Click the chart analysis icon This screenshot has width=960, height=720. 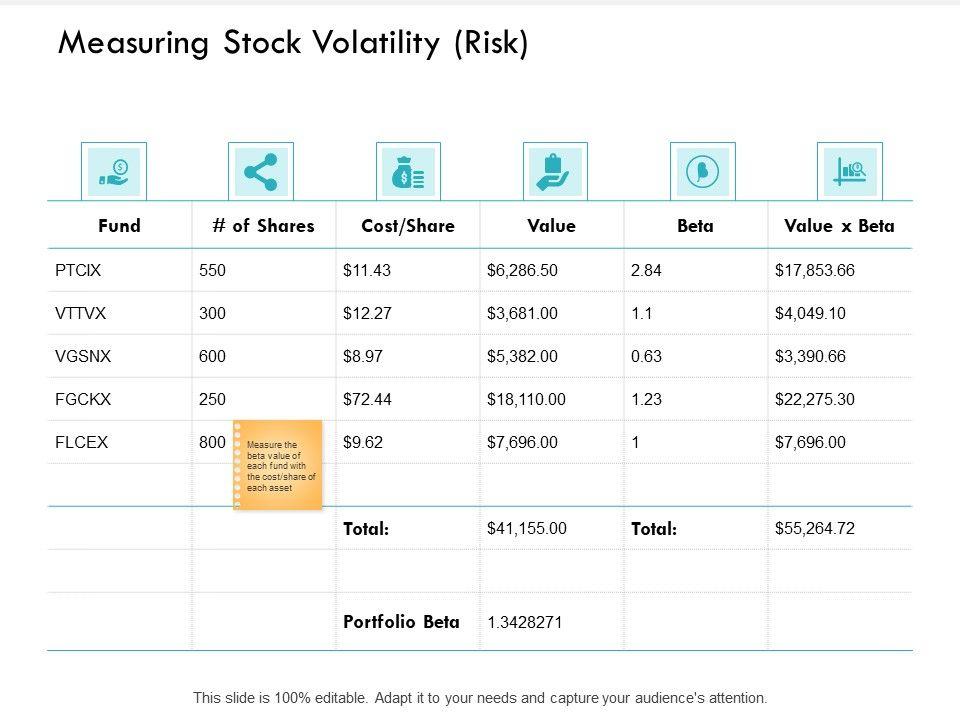pos(850,172)
